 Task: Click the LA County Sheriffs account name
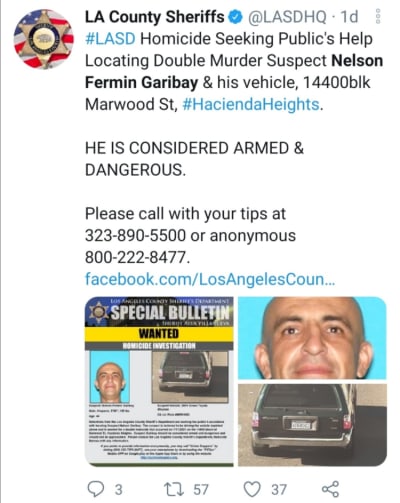155,17
